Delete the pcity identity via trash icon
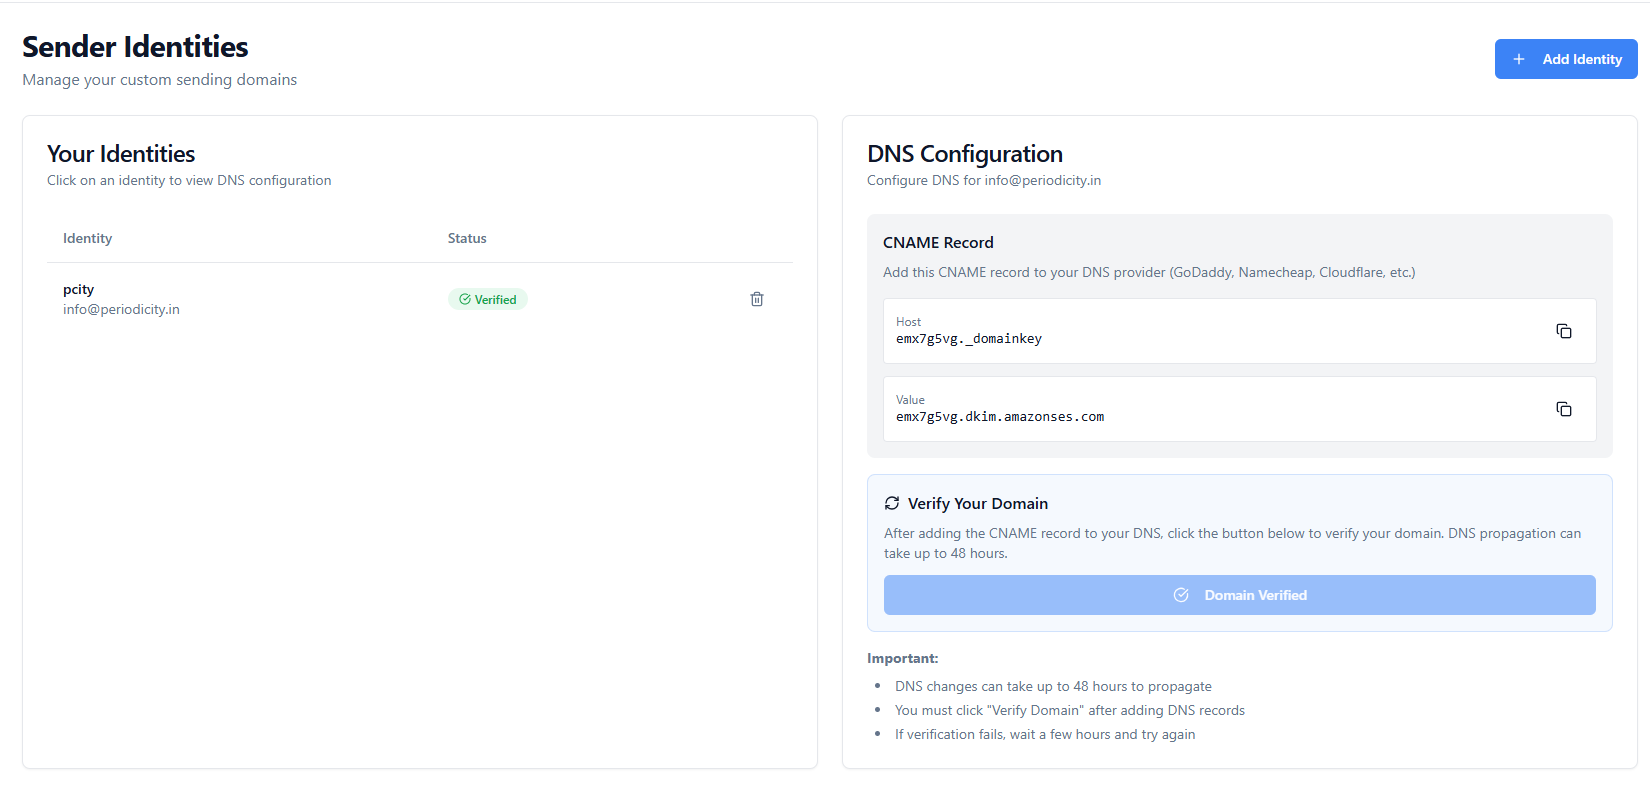Image resolution: width=1650 pixels, height=789 pixels. pos(757,299)
